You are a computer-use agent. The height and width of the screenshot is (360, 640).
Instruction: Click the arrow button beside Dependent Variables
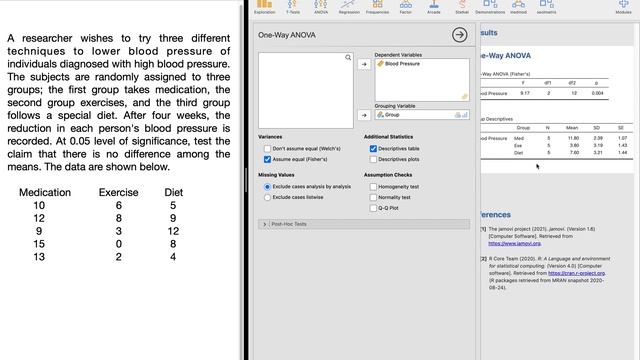pos(364,64)
